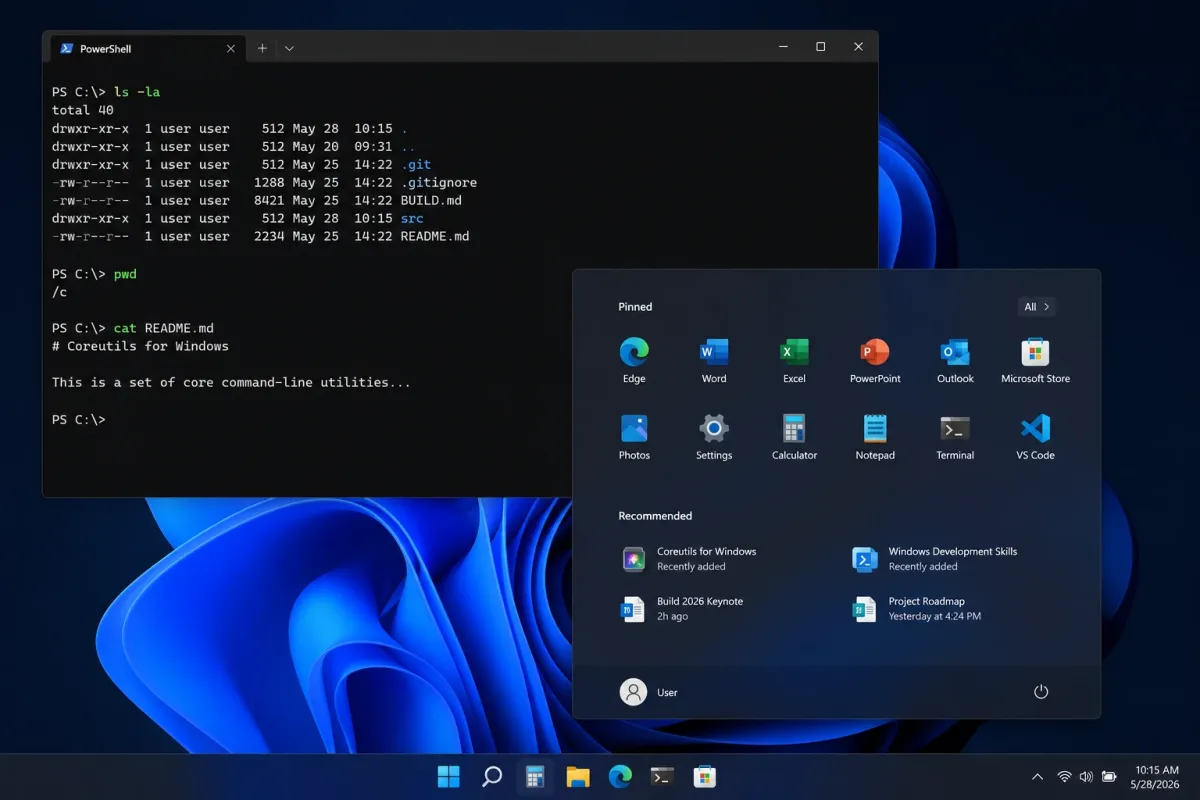This screenshot has width=1200, height=800.
Task: Open the Photos app
Action: point(634,437)
